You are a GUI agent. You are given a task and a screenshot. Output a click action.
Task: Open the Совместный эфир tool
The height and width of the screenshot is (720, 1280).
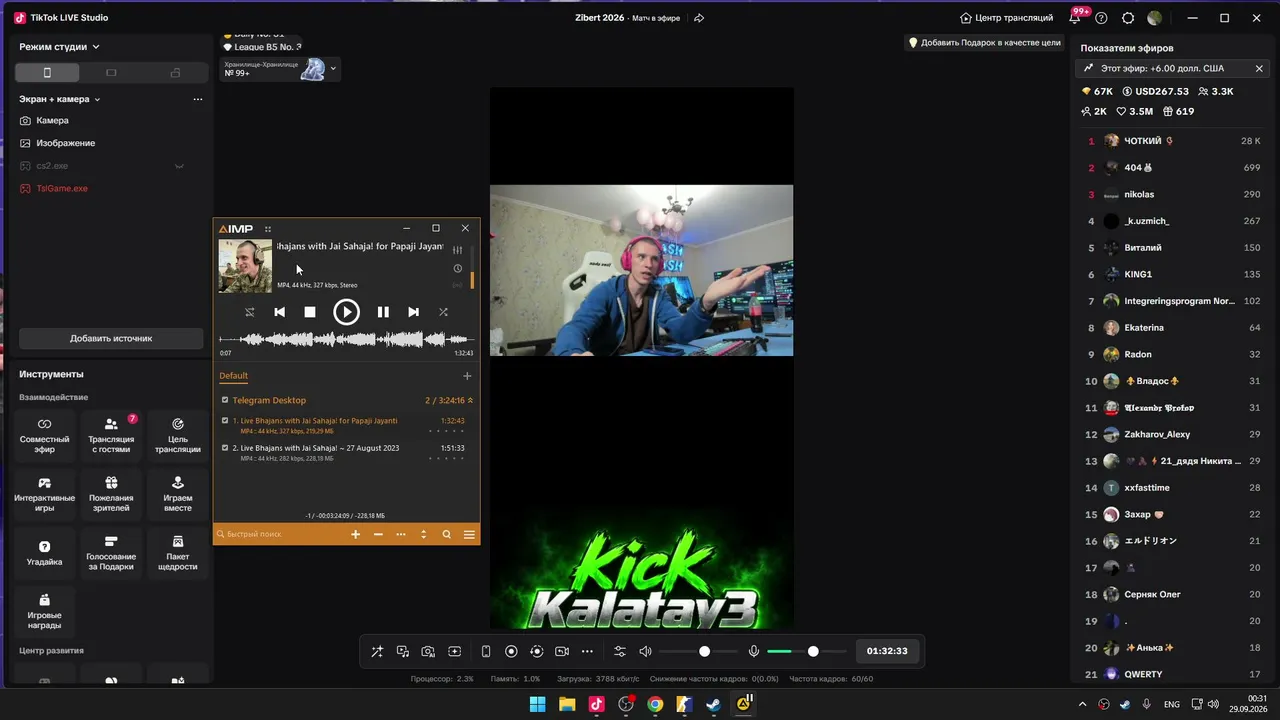click(45, 434)
